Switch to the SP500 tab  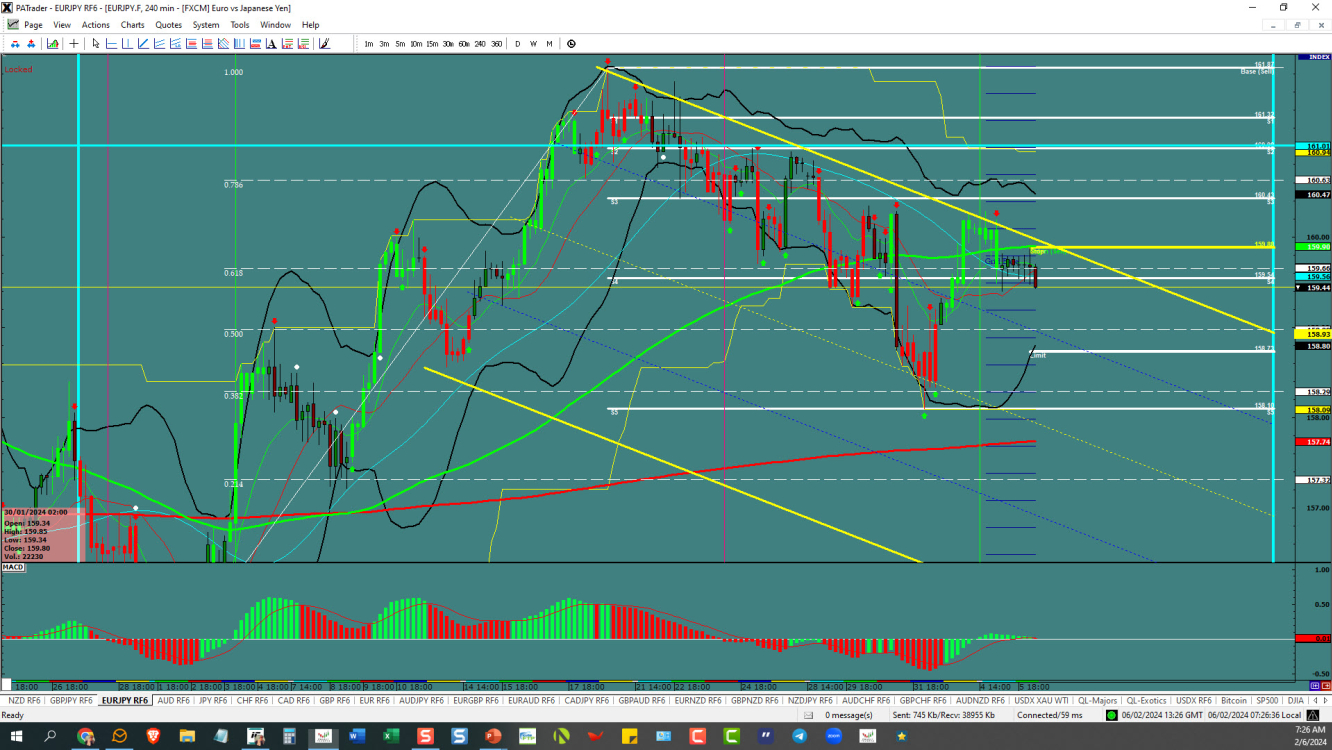coord(1267,700)
